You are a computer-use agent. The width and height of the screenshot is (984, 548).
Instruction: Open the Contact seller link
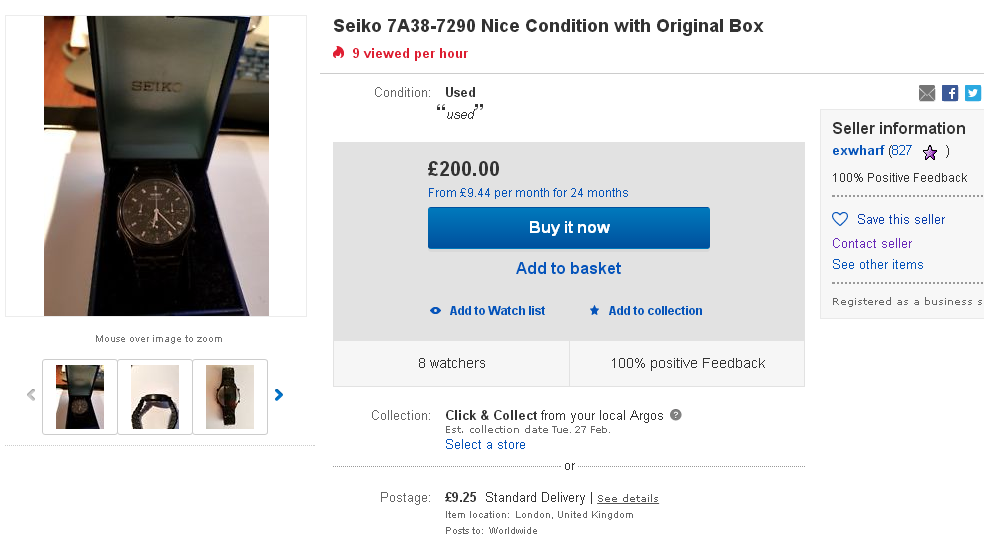pyautogui.click(x=872, y=243)
